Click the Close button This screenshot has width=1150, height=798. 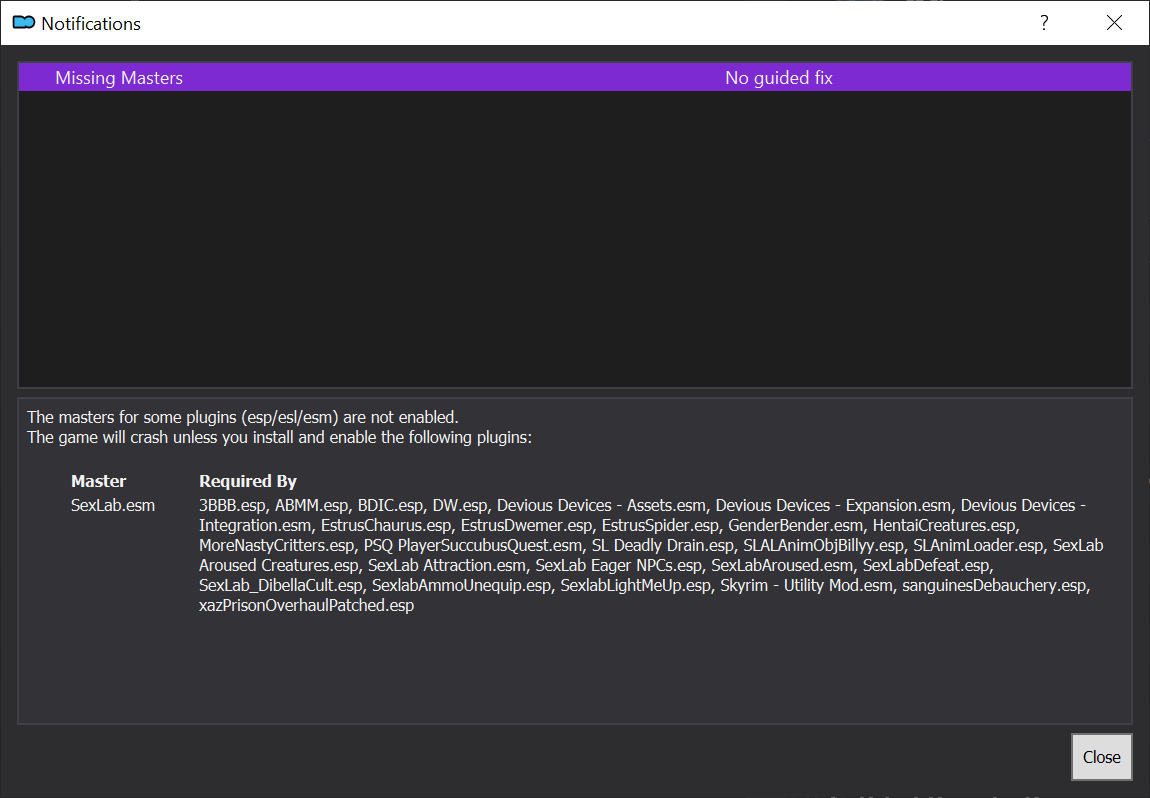(1101, 757)
